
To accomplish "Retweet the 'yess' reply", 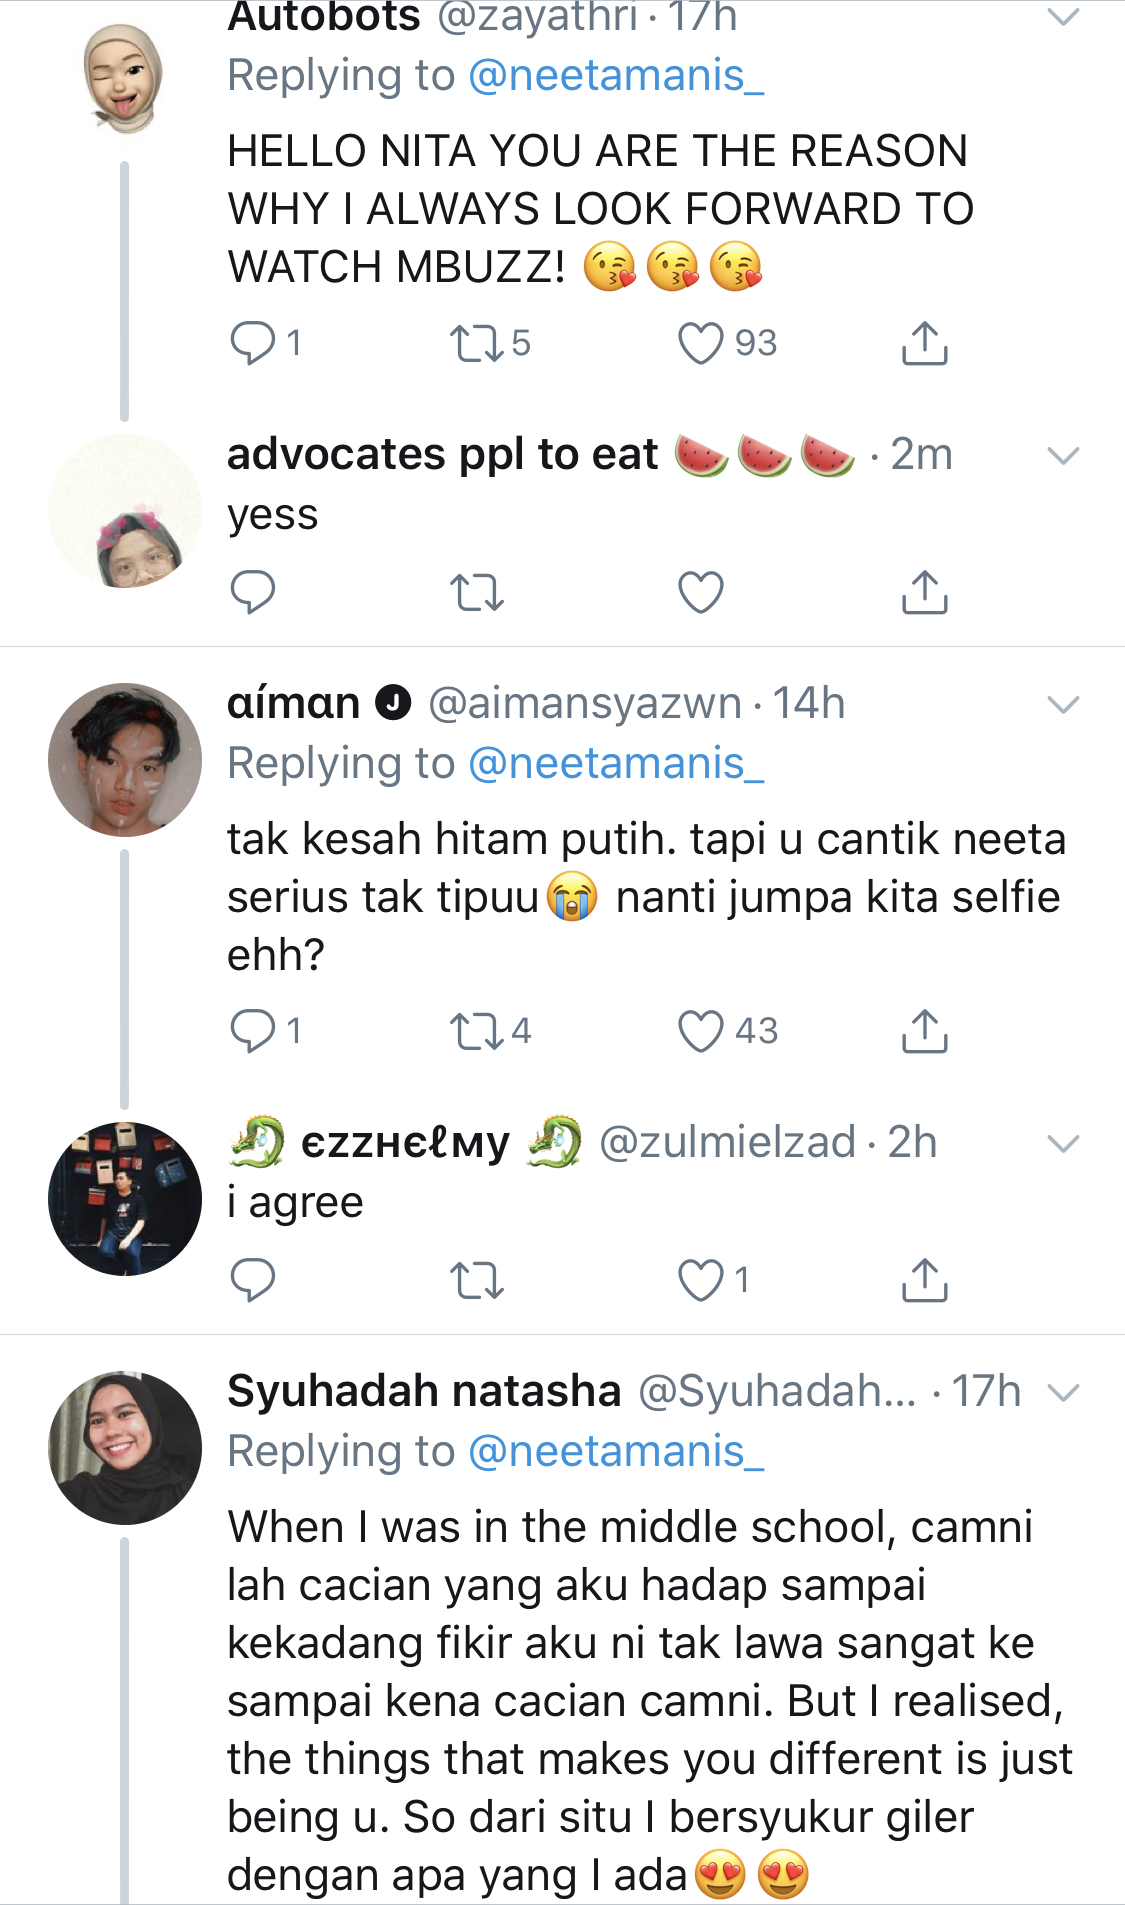I will click(477, 592).
